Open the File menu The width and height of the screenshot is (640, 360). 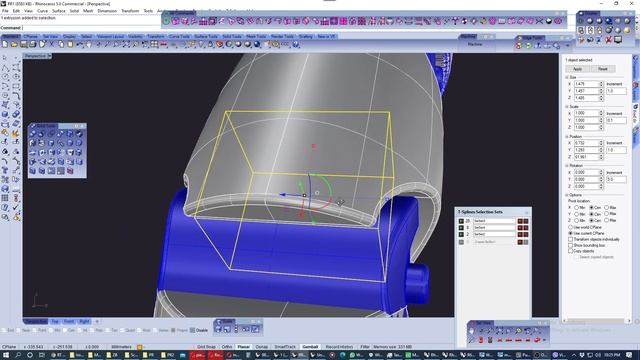(x=5, y=11)
